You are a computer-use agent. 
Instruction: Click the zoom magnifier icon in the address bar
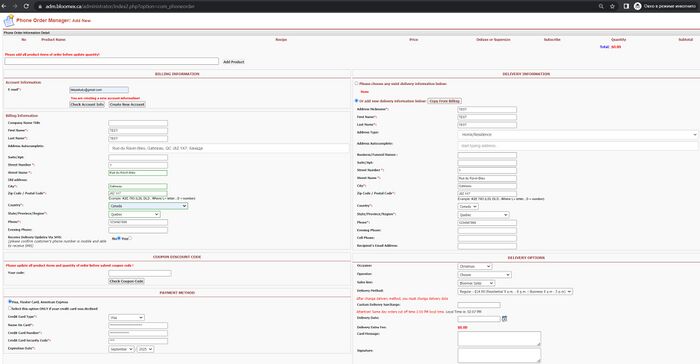[601, 6]
